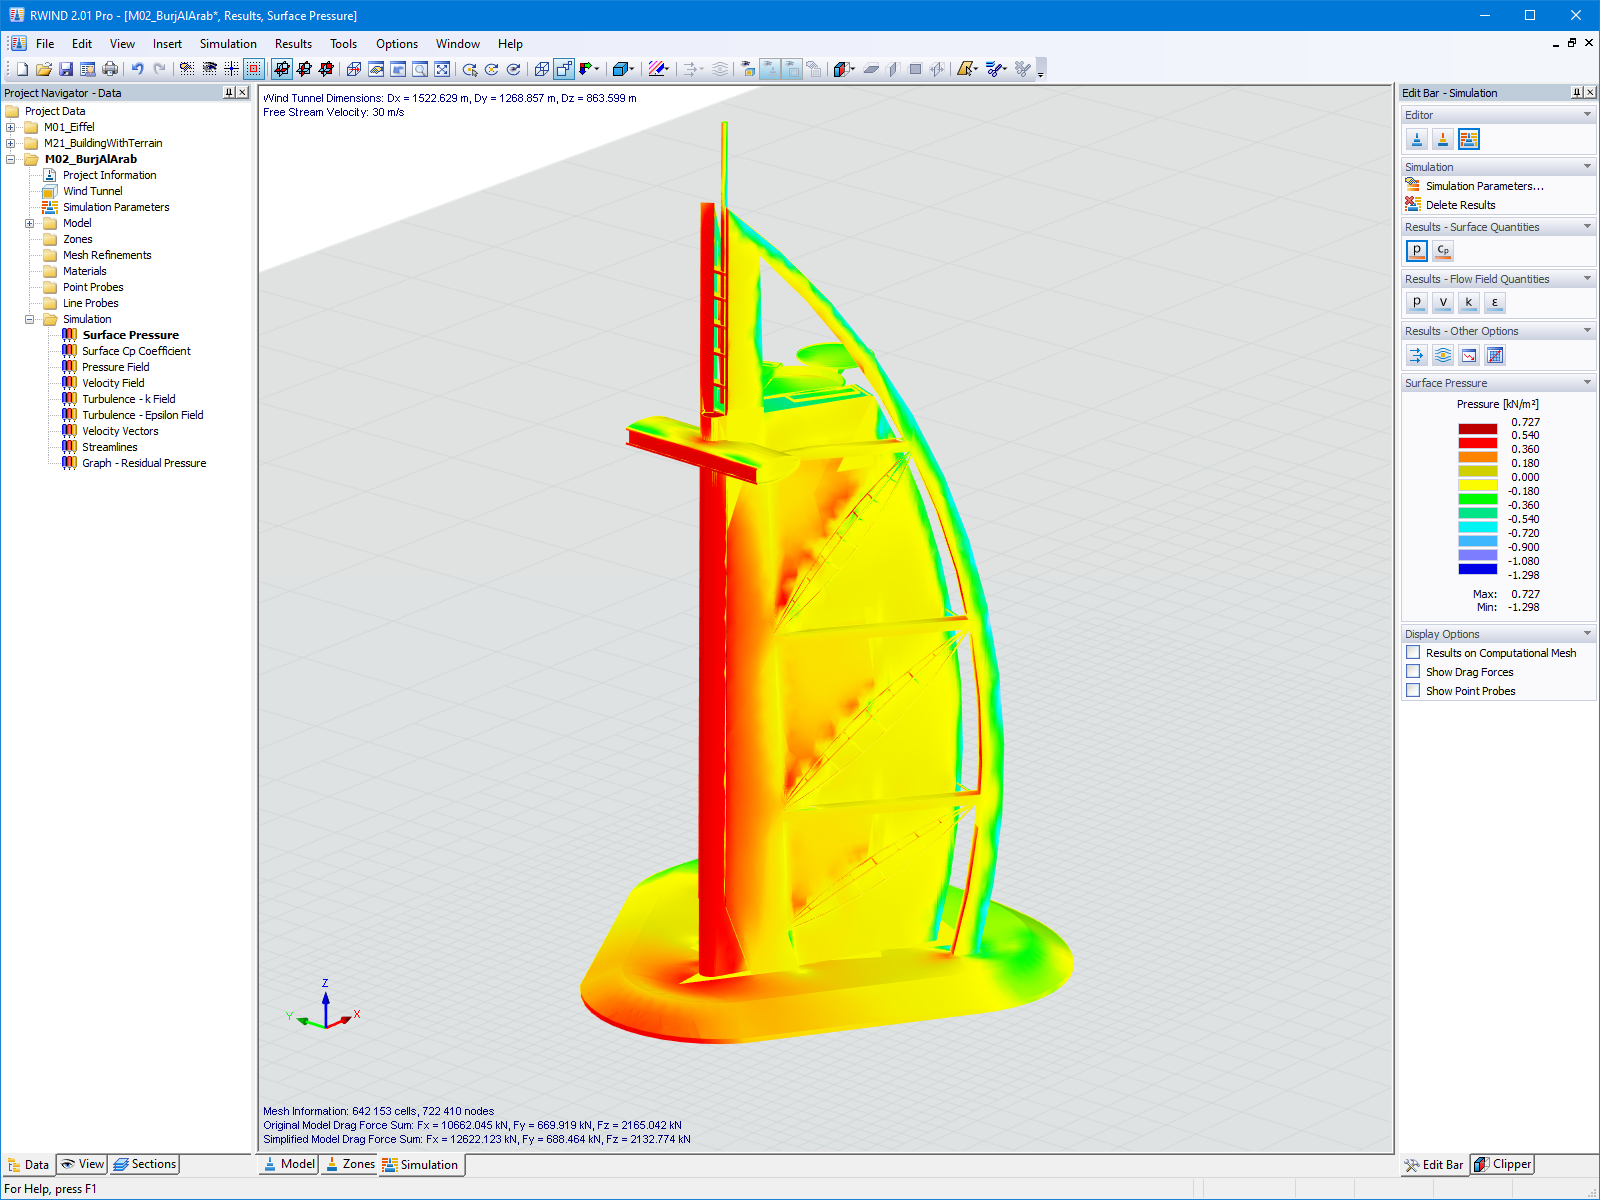Switch to the Model tab
This screenshot has width=1600, height=1200.
click(x=287, y=1164)
